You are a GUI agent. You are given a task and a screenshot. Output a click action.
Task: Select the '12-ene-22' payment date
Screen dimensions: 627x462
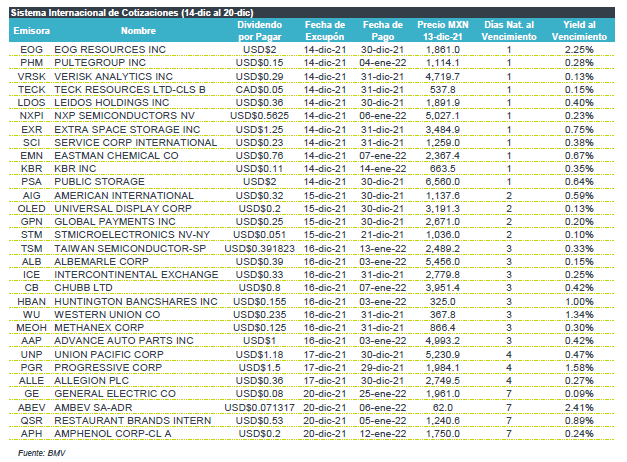383,434
